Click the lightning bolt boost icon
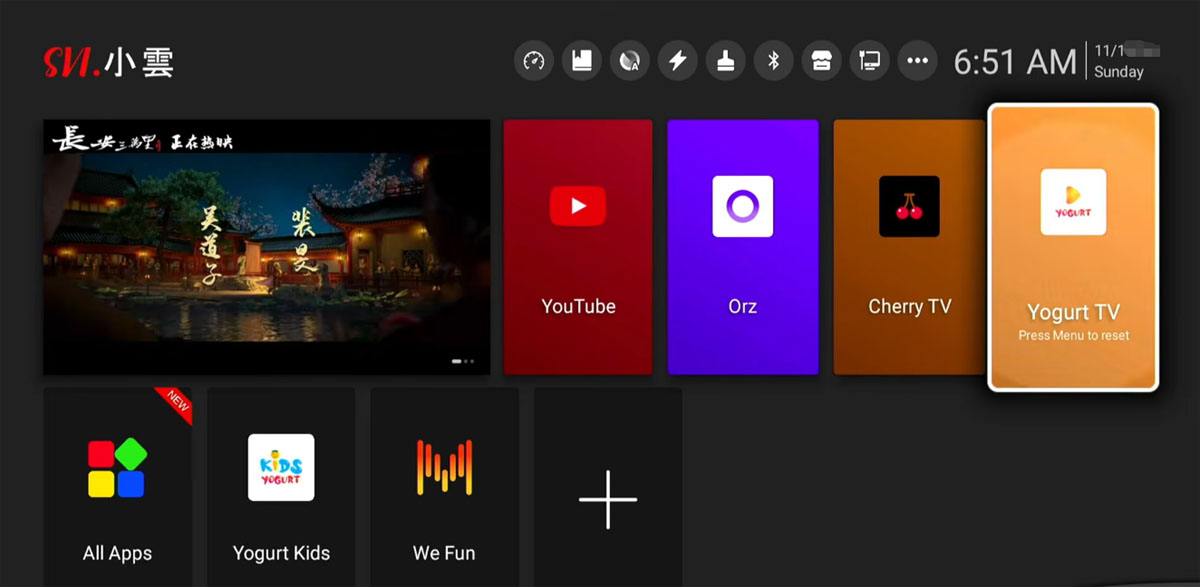Screen dimensions: 1200x587 pos(678,61)
